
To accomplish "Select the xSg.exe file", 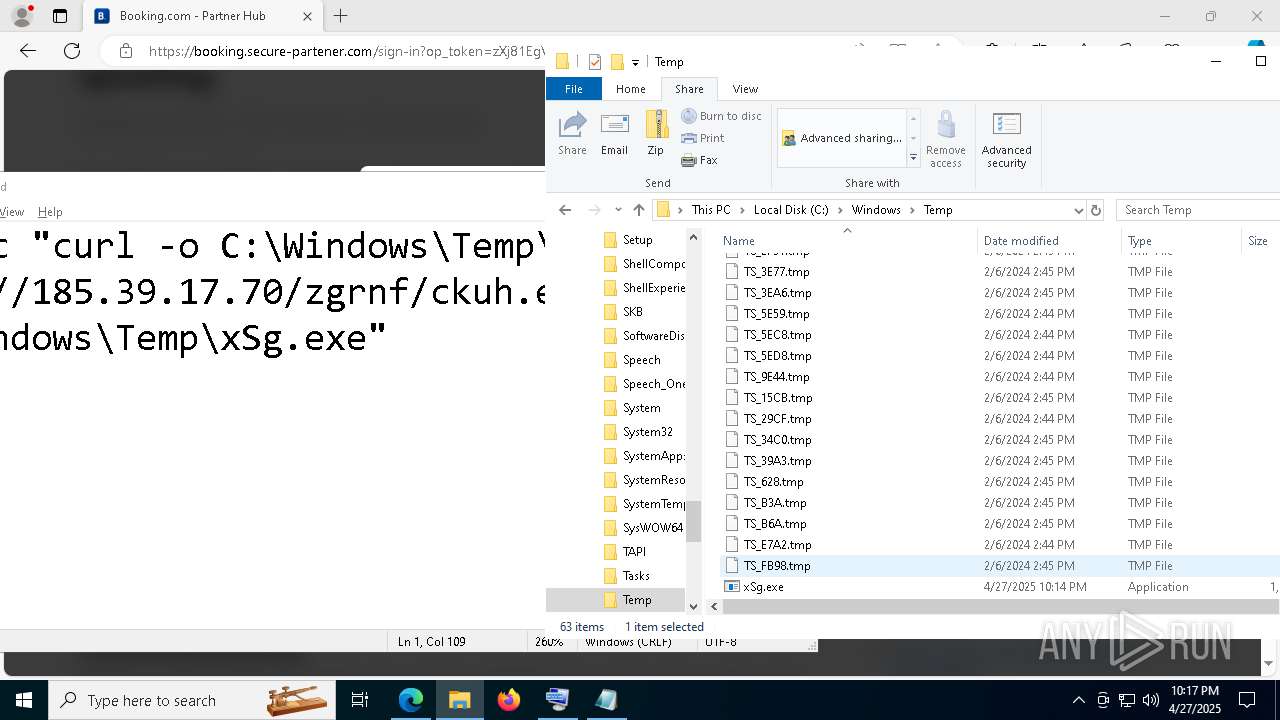I will [763, 587].
